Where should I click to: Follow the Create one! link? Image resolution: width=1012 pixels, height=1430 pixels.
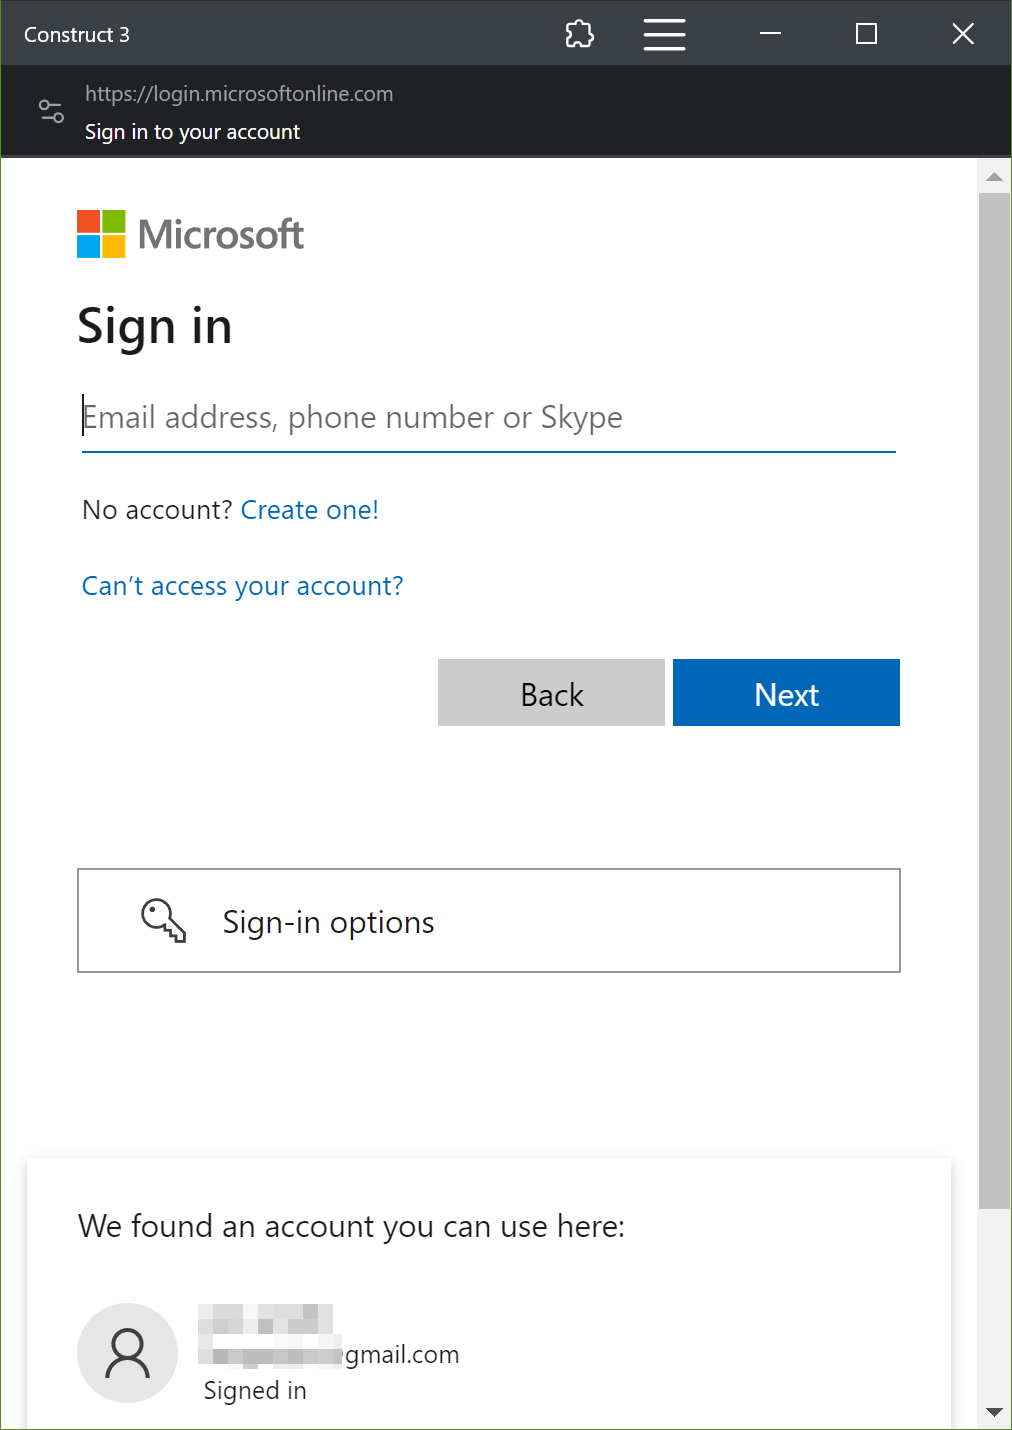[x=310, y=510]
